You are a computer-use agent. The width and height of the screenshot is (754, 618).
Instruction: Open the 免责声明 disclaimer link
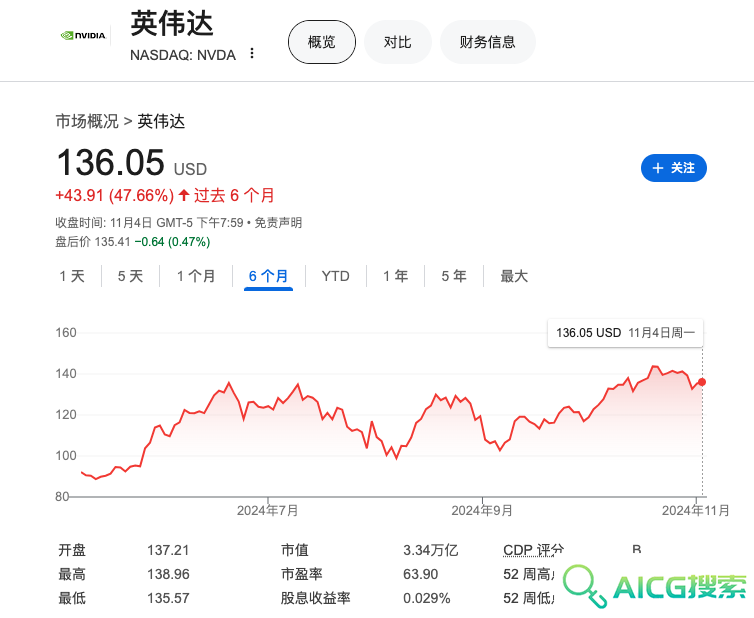278,223
